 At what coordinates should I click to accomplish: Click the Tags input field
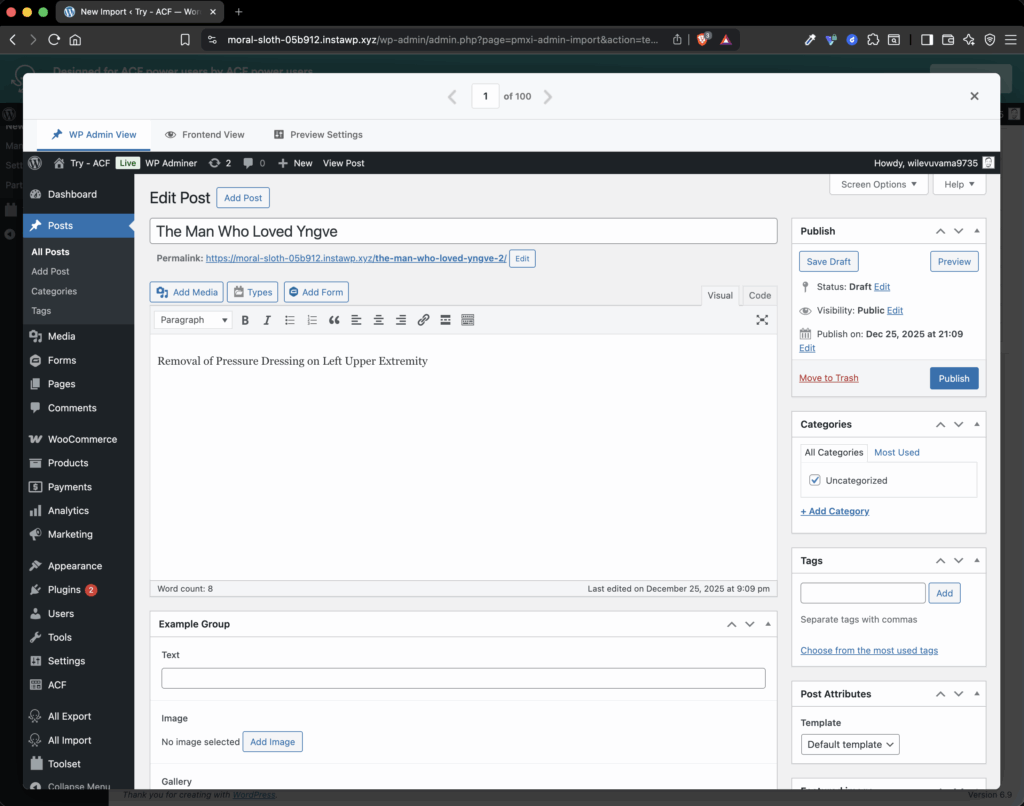[863, 593]
